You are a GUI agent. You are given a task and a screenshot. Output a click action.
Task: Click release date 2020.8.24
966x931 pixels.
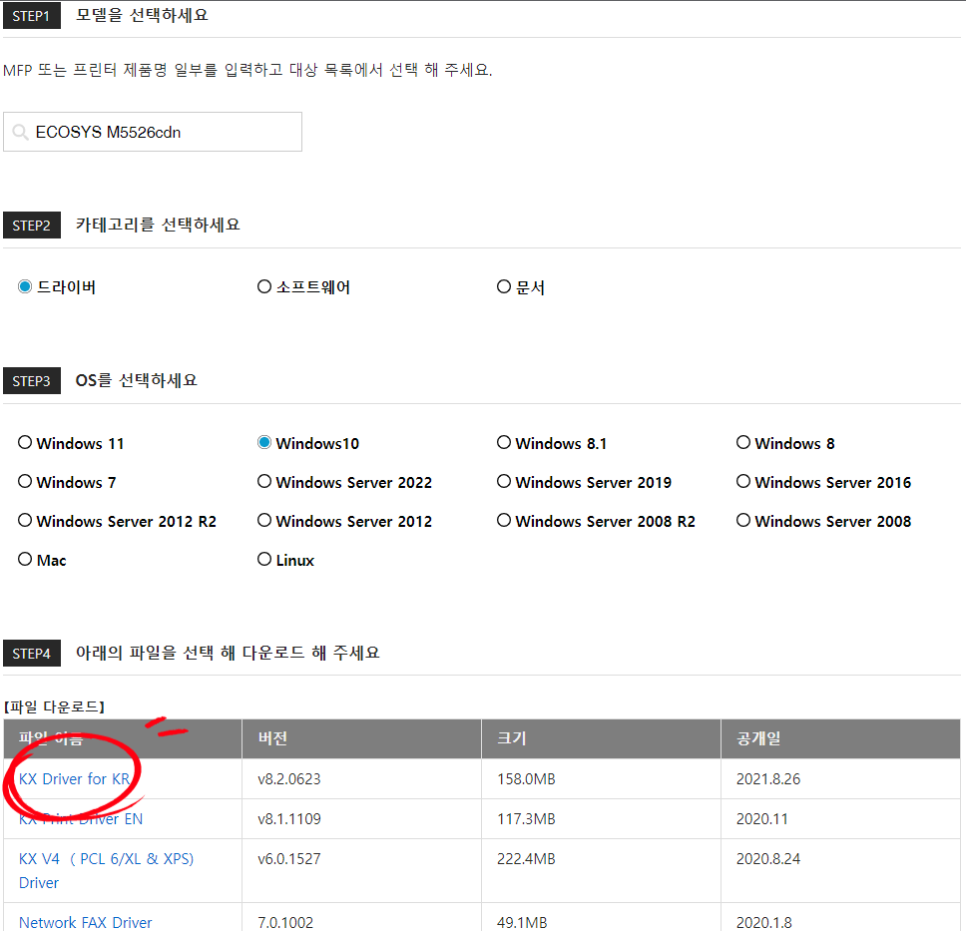[768, 859]
